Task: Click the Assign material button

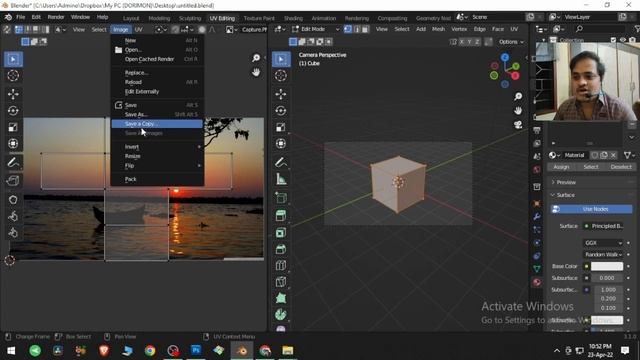Action: 561,167
